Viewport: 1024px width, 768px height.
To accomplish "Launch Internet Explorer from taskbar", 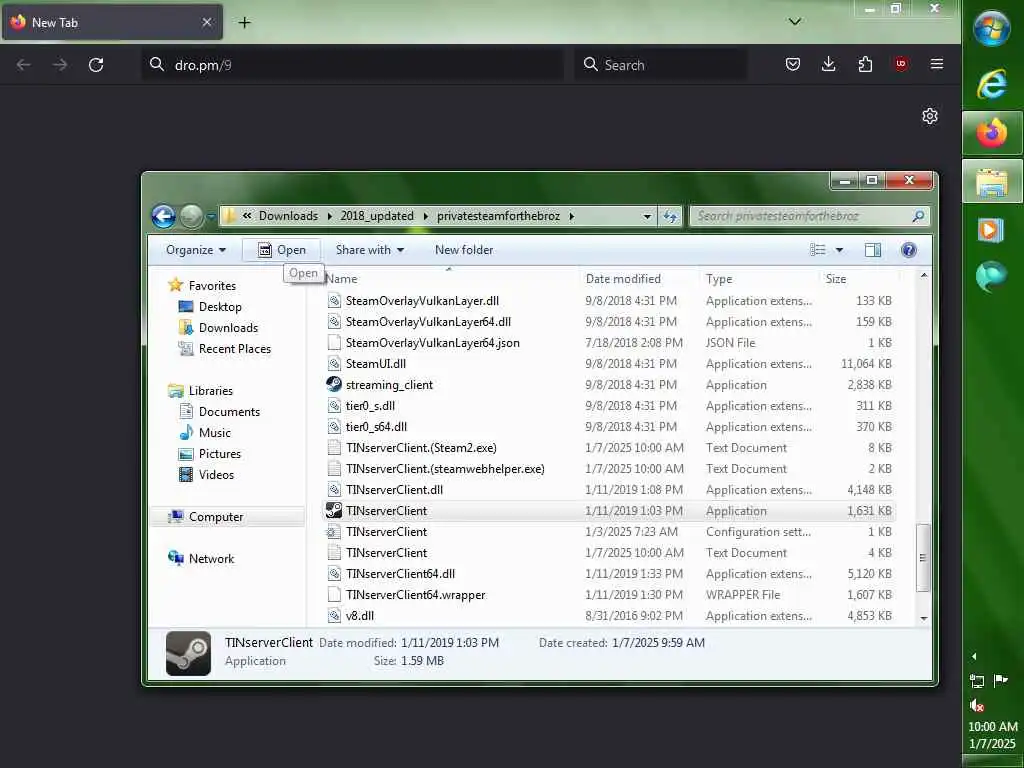I will tap(991, 84).
